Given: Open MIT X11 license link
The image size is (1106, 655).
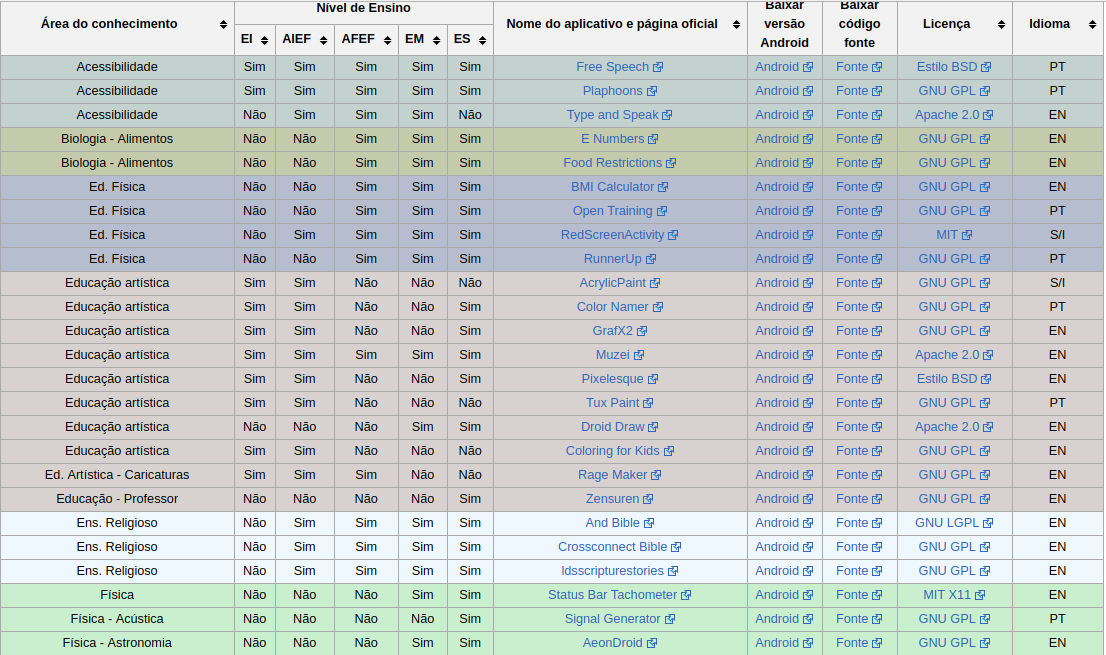Looking at the screenshot, I should point(954,594).
